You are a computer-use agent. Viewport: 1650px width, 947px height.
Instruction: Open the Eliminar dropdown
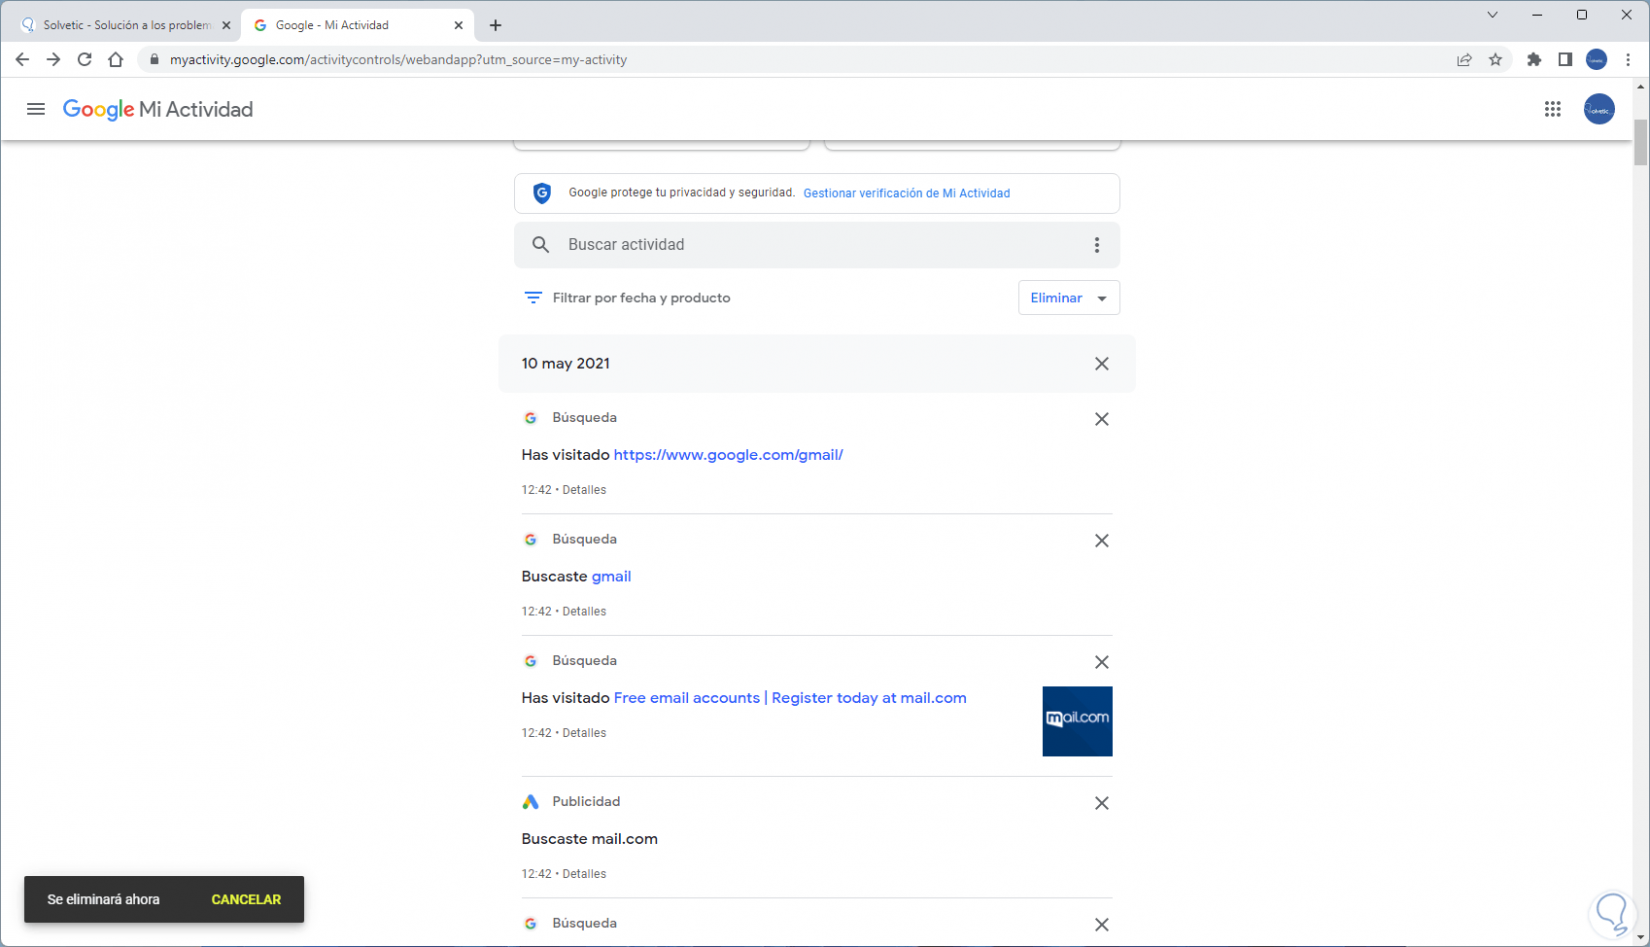[x=1069, y=298]
